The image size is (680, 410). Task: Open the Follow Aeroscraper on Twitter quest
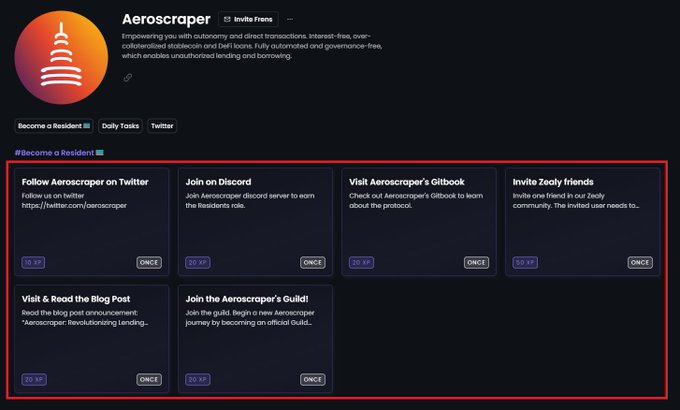92,222
